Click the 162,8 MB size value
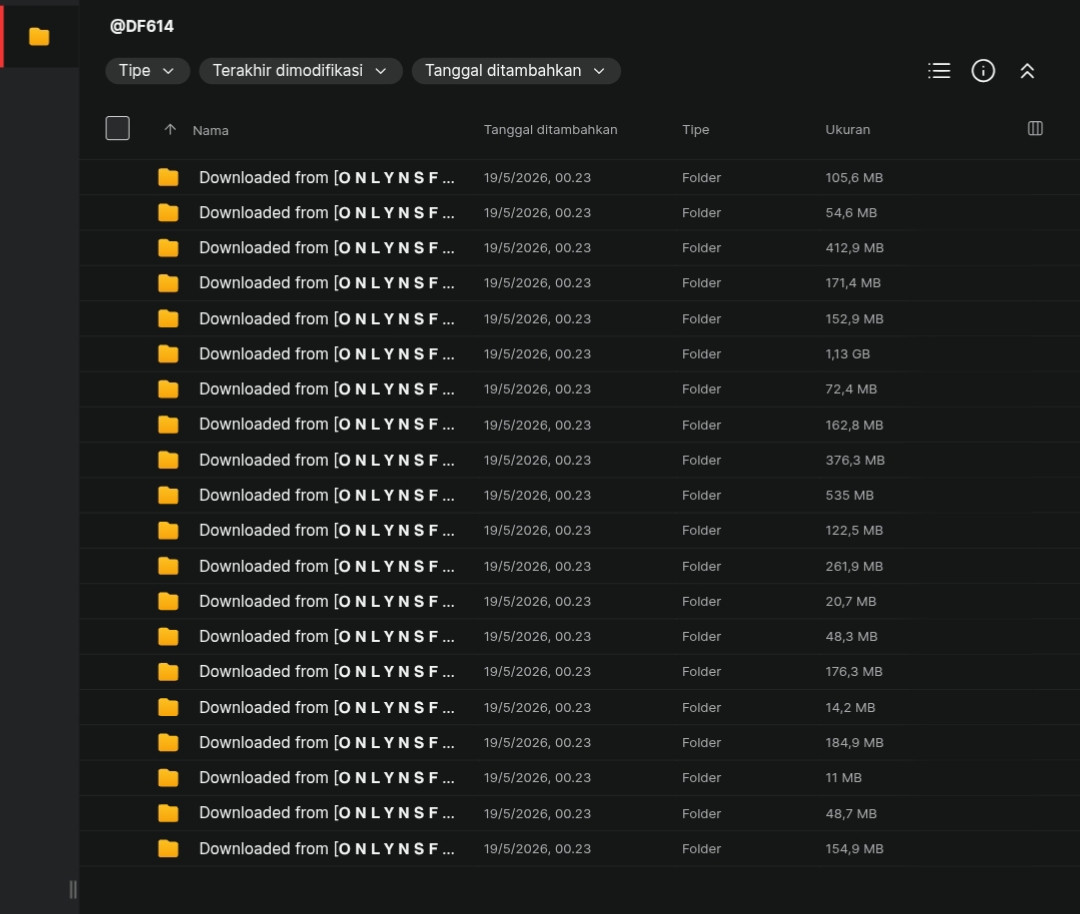The height and width of the screenshot is (914, 1080). [x=854, y=425]
